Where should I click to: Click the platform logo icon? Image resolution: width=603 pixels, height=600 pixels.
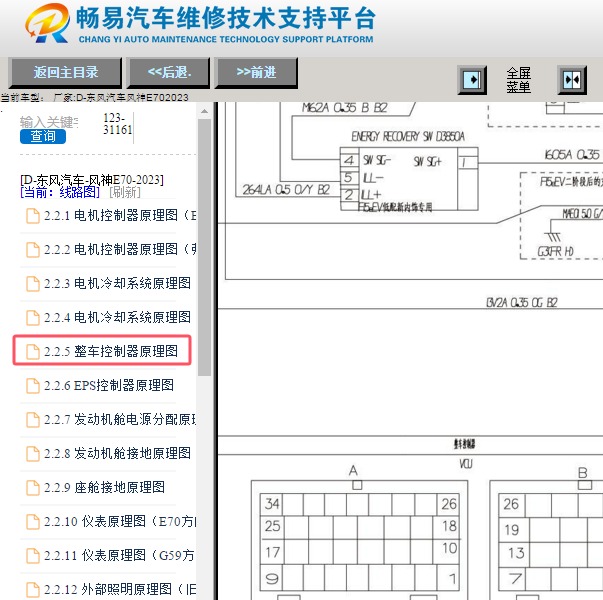pos(48,23)
